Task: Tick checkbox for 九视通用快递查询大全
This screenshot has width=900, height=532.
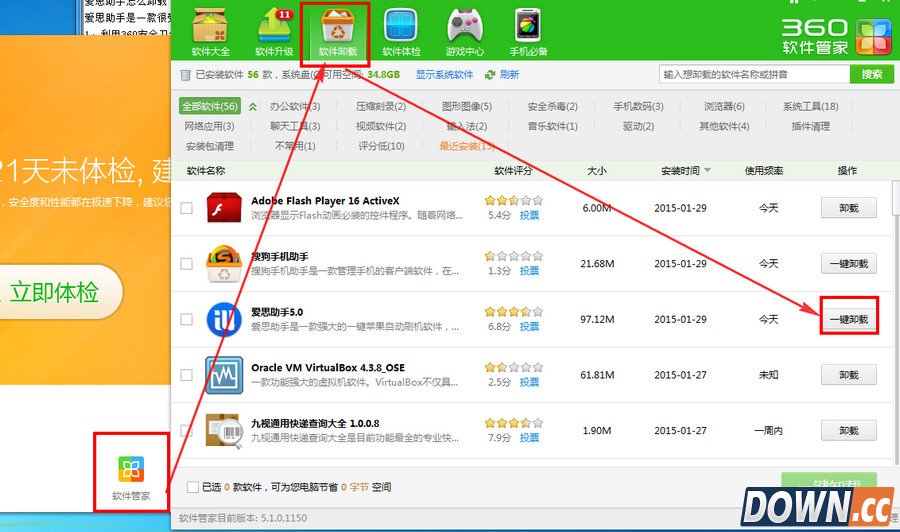Action: click(187, 430)
